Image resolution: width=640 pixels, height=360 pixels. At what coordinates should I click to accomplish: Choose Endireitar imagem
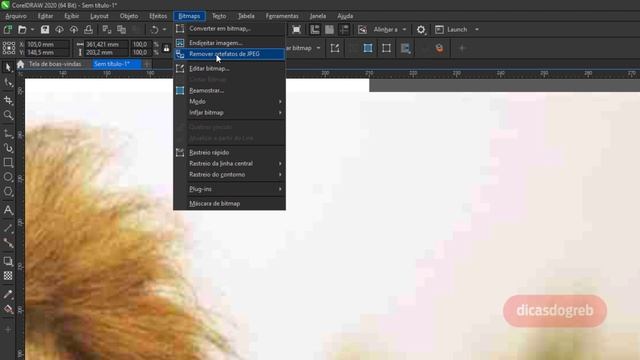tap(229, 42)
